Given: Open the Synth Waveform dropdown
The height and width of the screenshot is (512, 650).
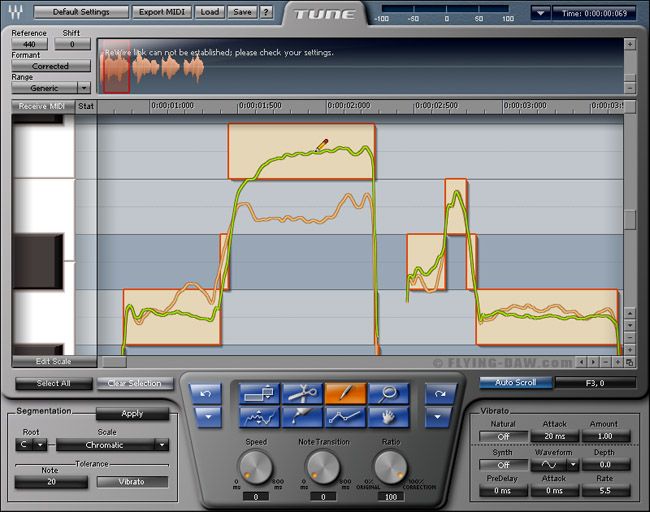Looking at the screenshot, I should (x=573, y=465).
